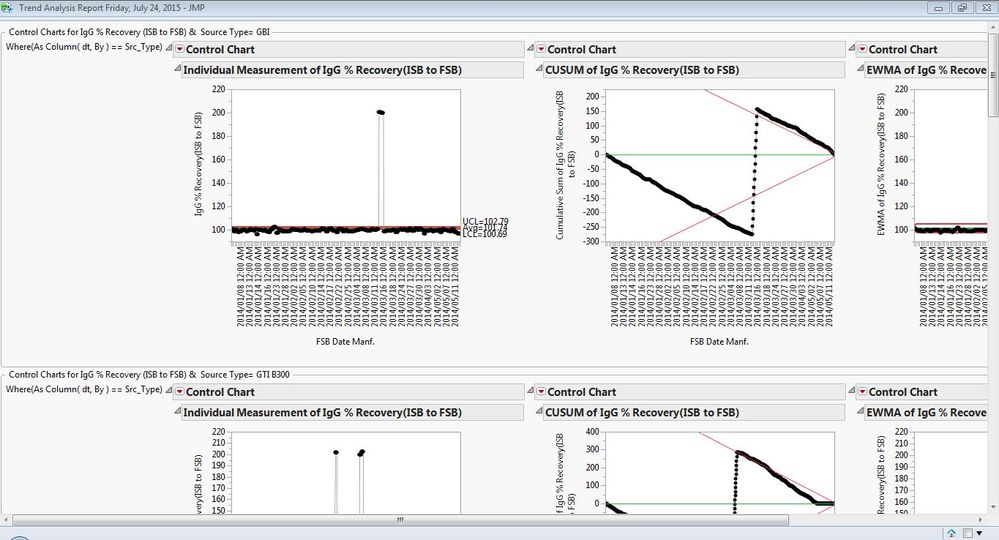The image size is (999, 540).
Task: Open red triangle menu of GTI B300 EWMA Control Chart
Action: click(x=862, y=392)
